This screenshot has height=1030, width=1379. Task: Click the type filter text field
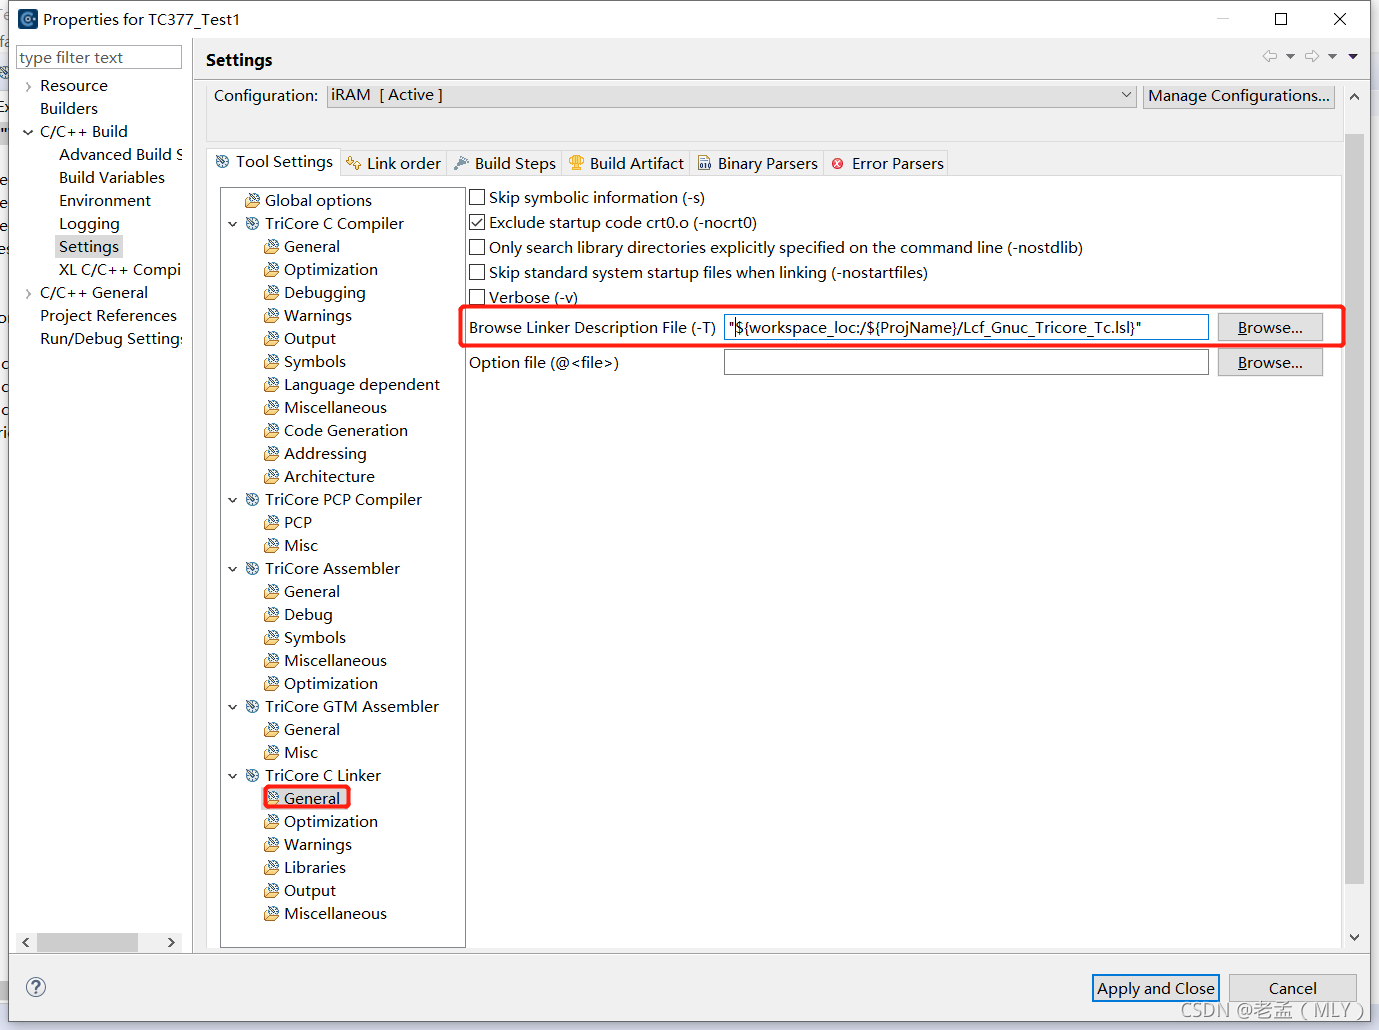99,58
